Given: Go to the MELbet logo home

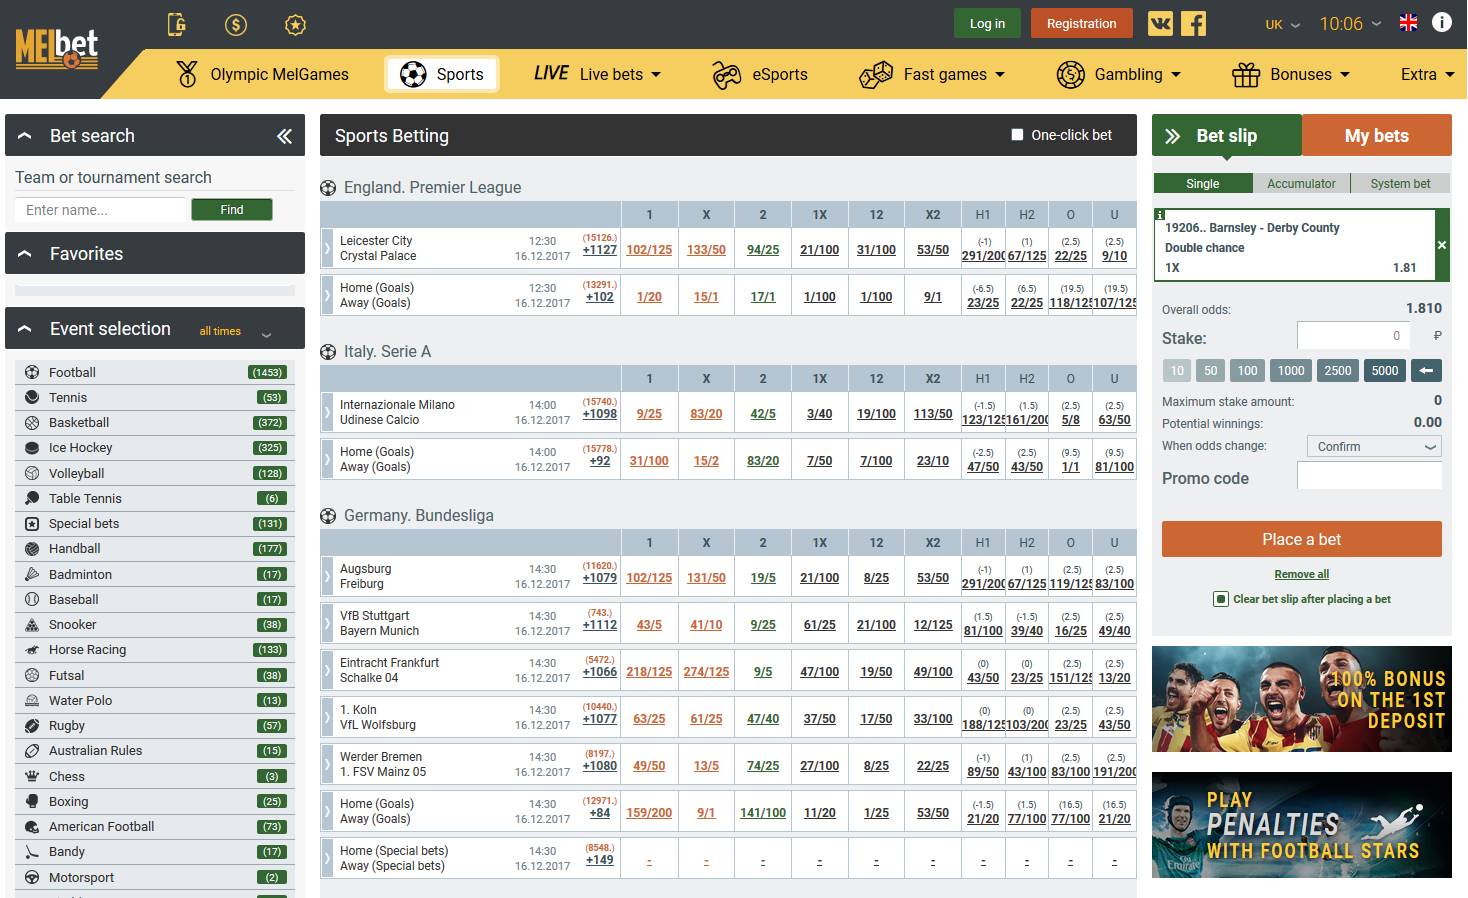Looking at the screenshot, I should tap(57, 50).
